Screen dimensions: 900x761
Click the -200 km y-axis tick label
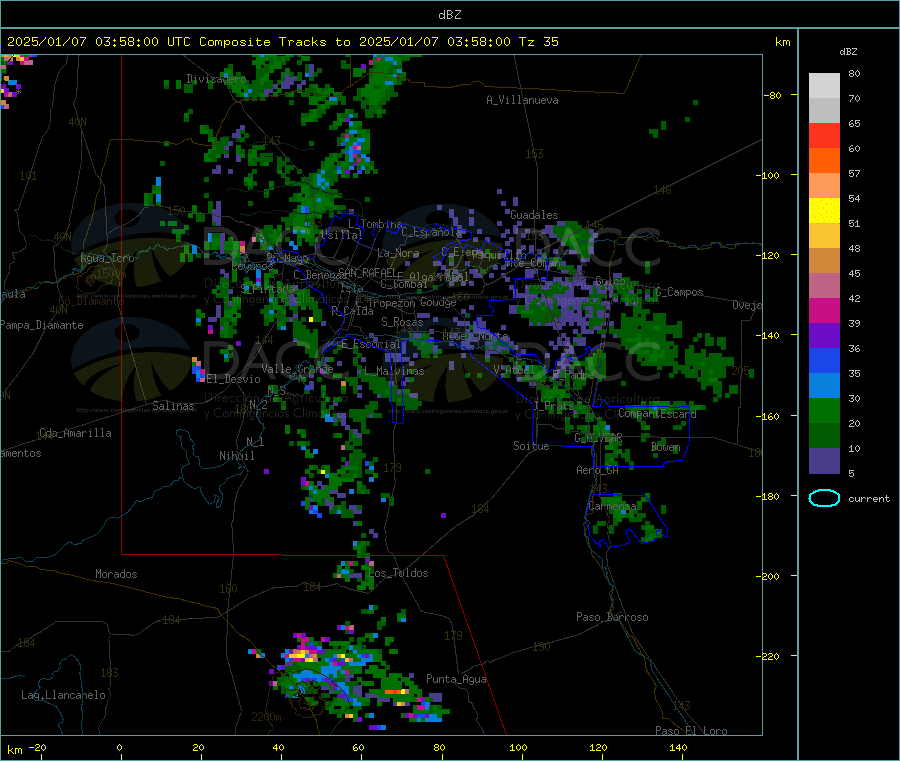coord(767,576)
